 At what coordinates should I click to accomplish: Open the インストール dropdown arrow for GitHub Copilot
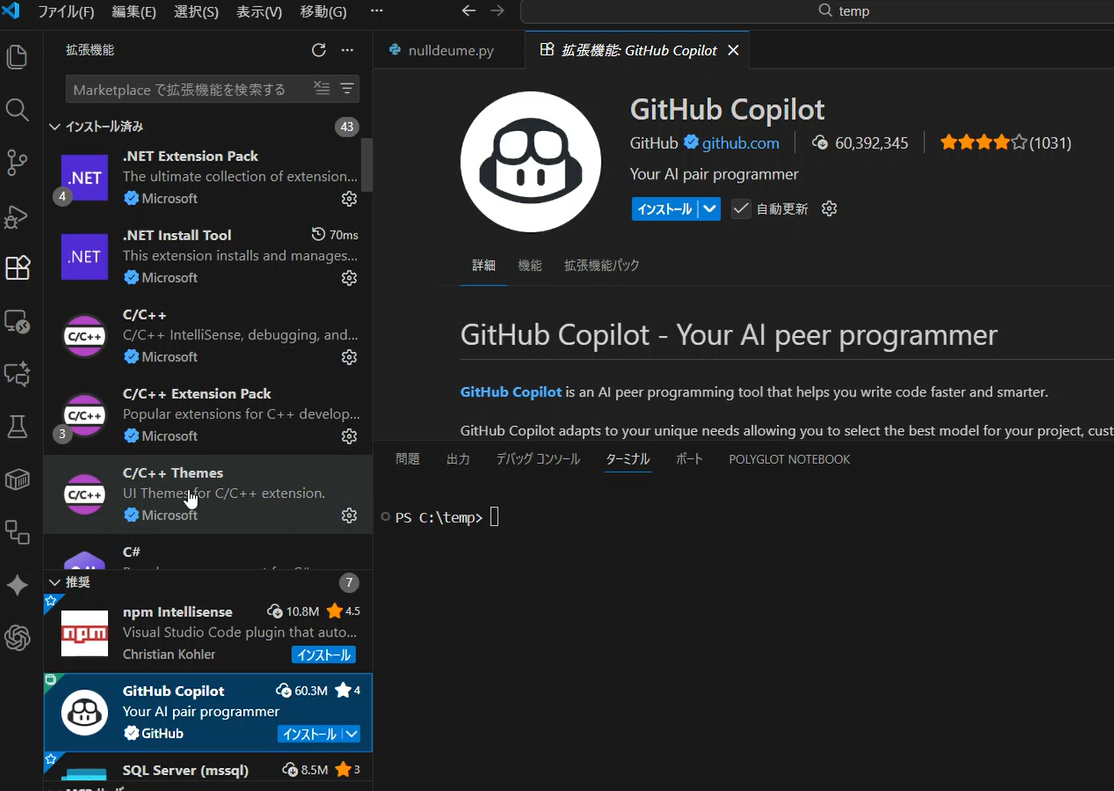(x=707, y=208)
